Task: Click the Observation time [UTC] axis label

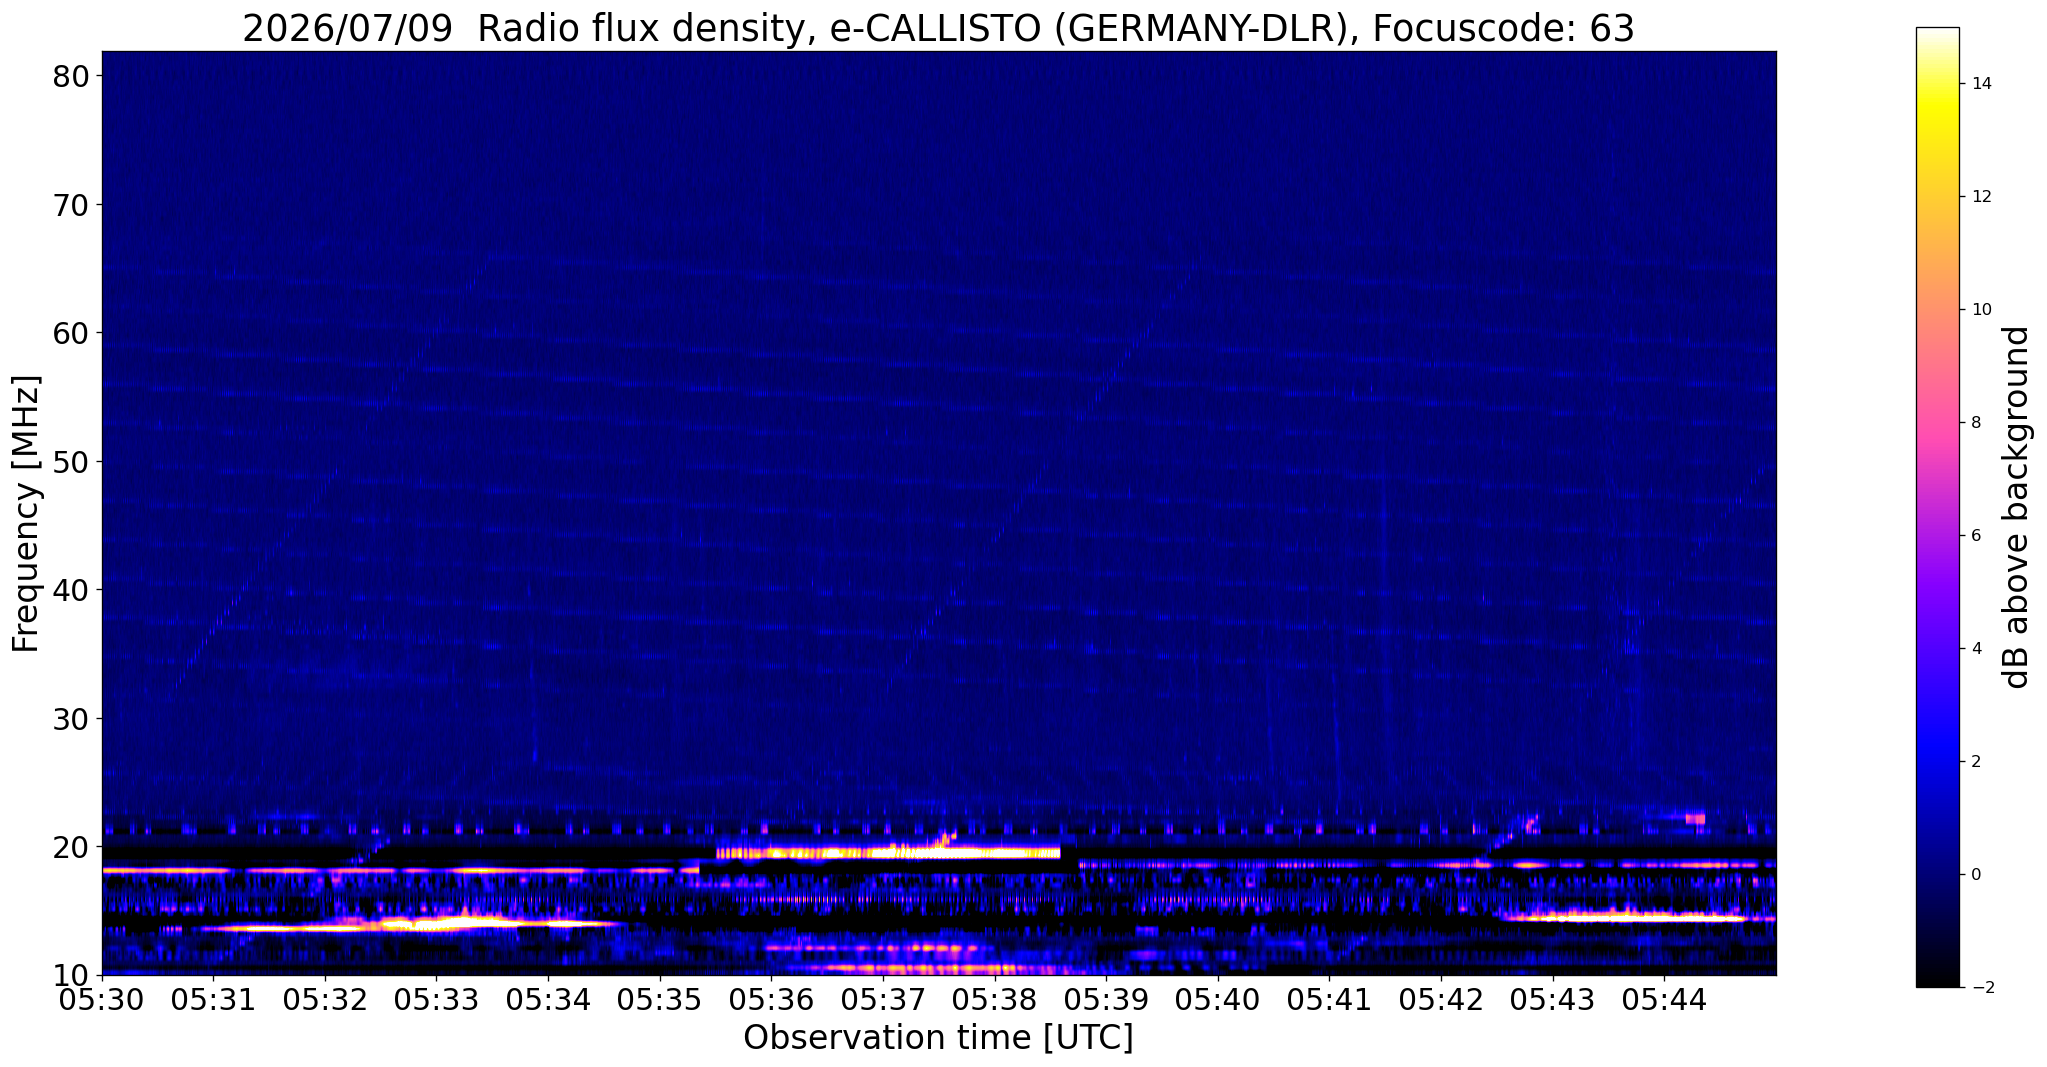Action: coord(938,1038)
